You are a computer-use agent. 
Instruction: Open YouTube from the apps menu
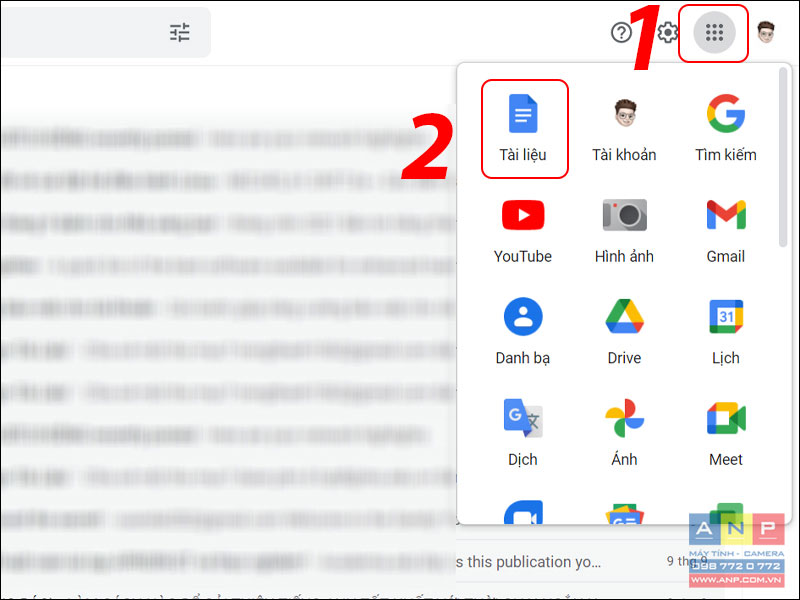pyautogui.click(x=523, y=231)
